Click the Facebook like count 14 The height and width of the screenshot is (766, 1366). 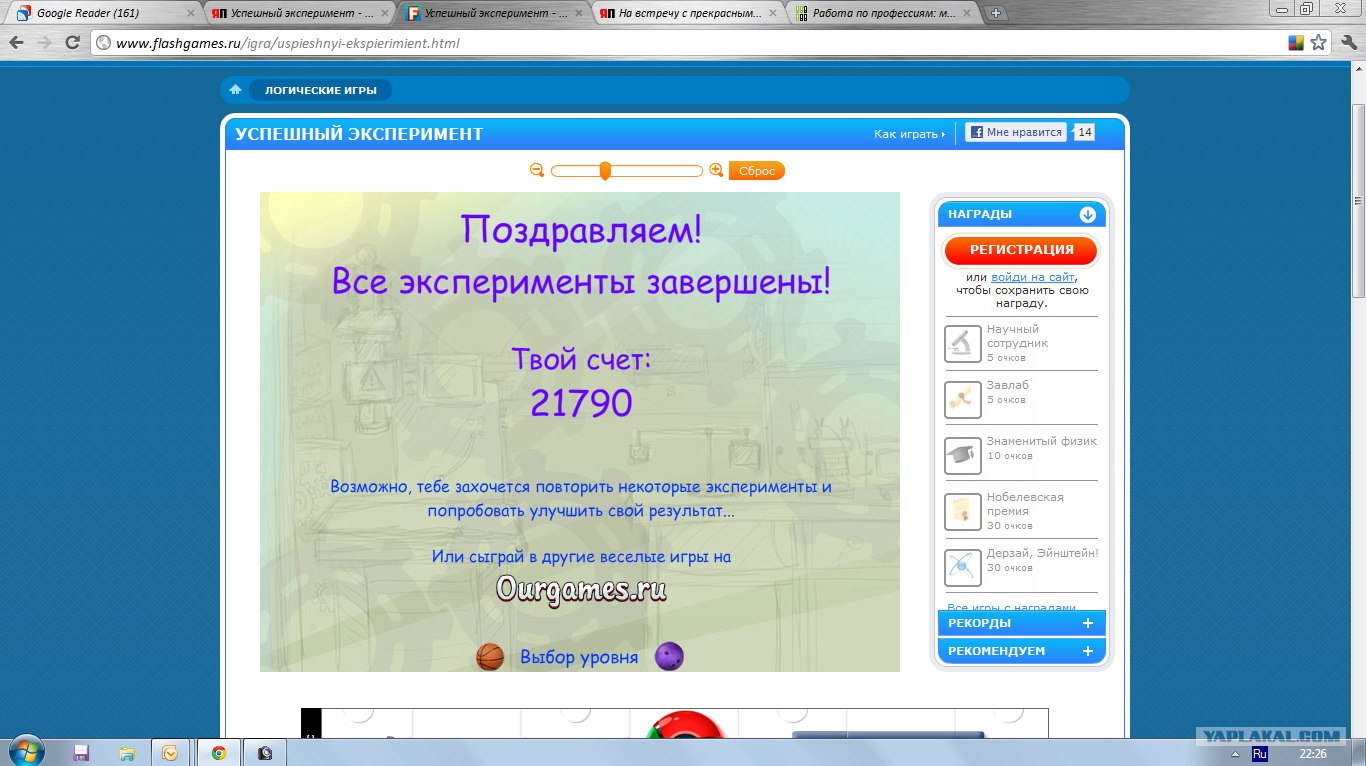click(1084, 132)
